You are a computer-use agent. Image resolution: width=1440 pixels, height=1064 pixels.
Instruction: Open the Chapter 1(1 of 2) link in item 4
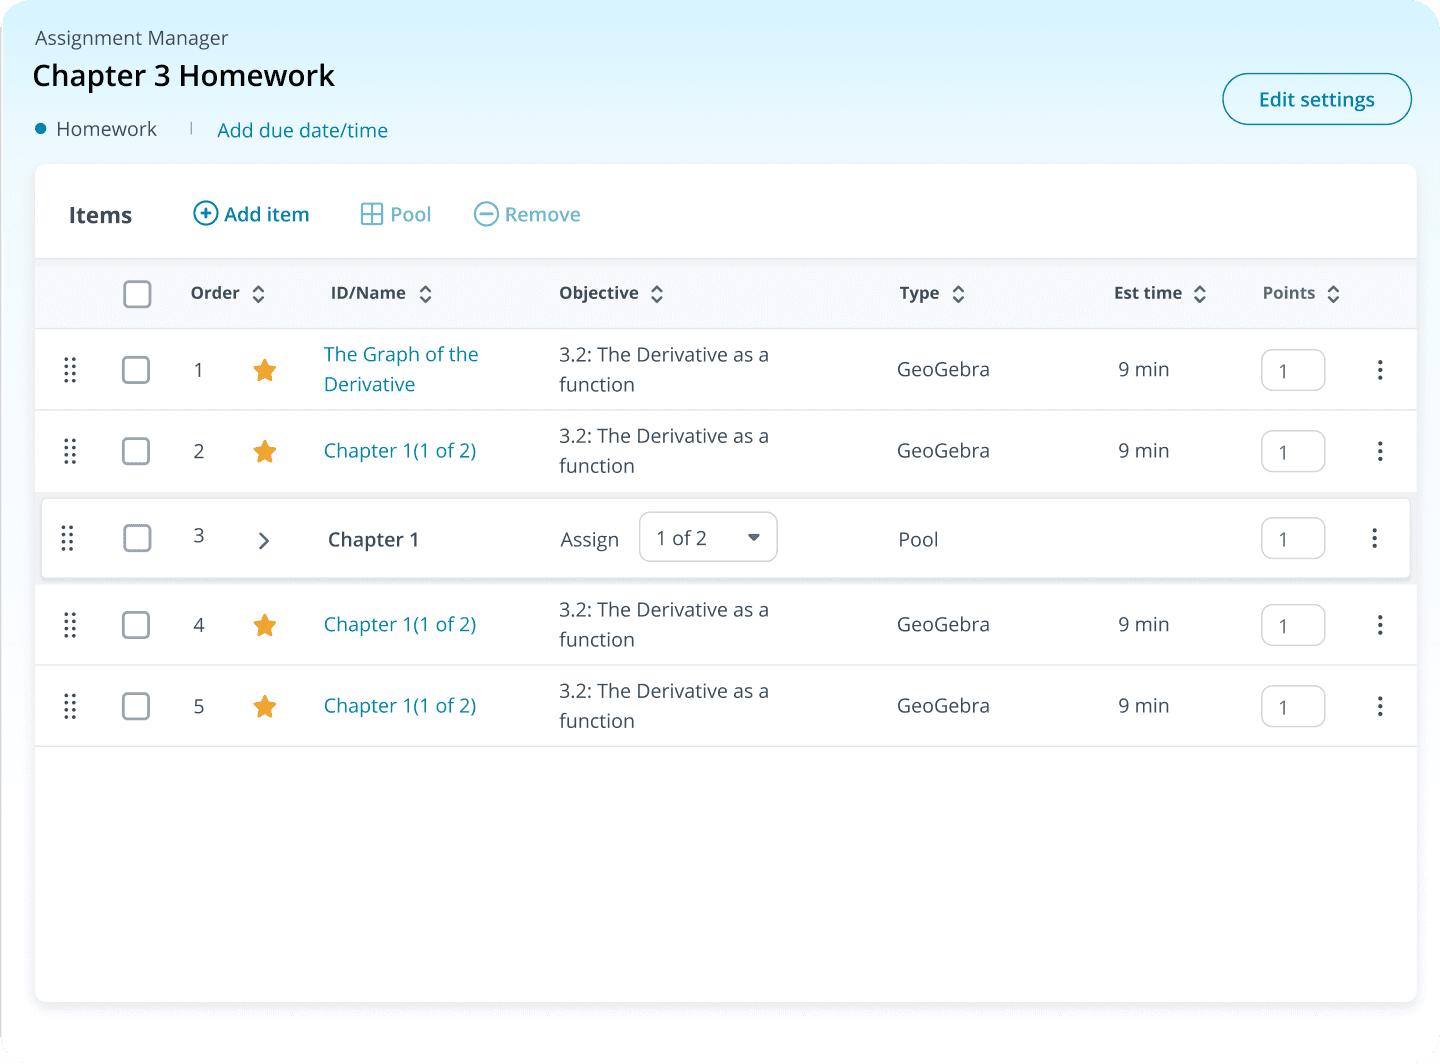pyautogui.click(x=400, y=625)
